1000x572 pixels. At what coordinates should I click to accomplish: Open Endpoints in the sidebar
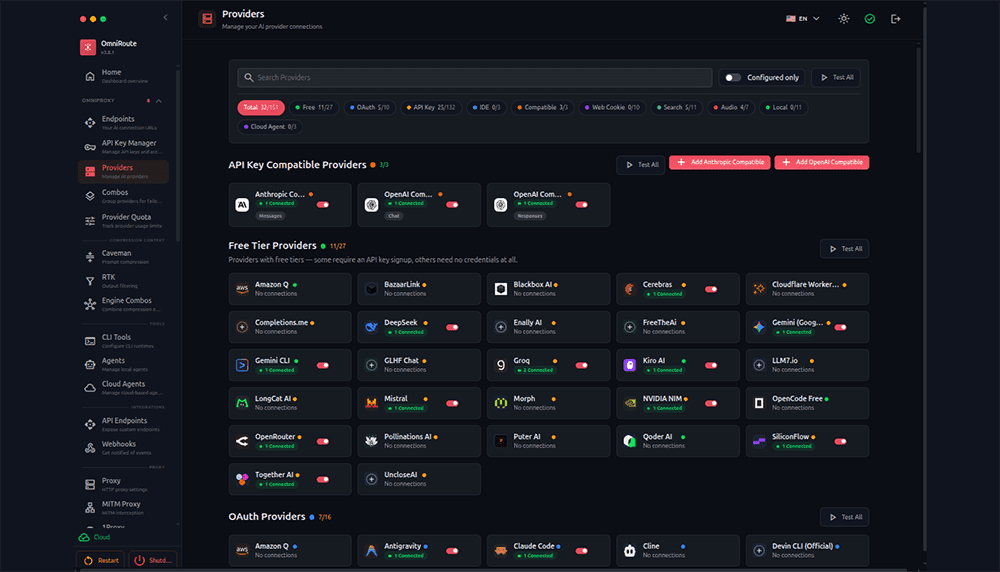tap(122, 122)
